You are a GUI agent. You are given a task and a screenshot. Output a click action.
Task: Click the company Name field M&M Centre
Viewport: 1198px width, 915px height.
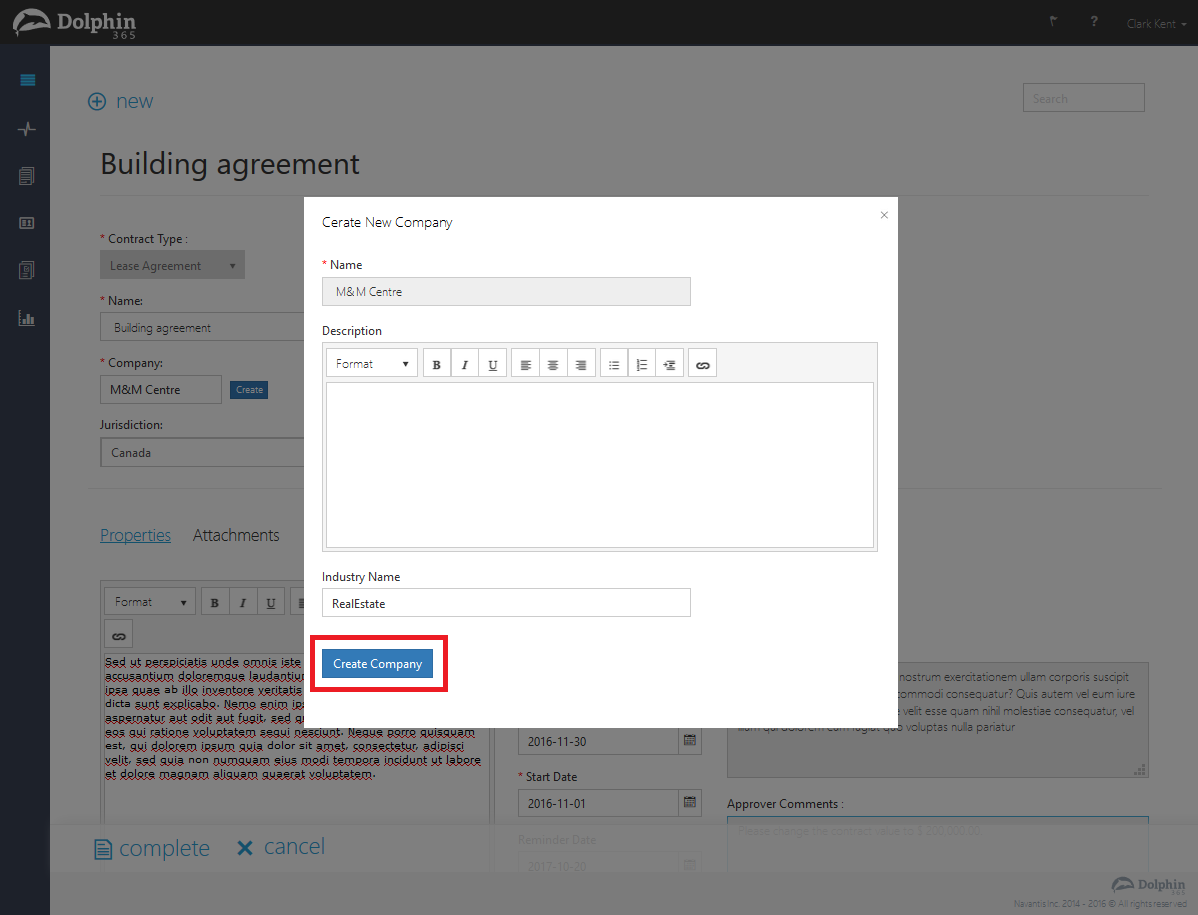coord(506,292)
